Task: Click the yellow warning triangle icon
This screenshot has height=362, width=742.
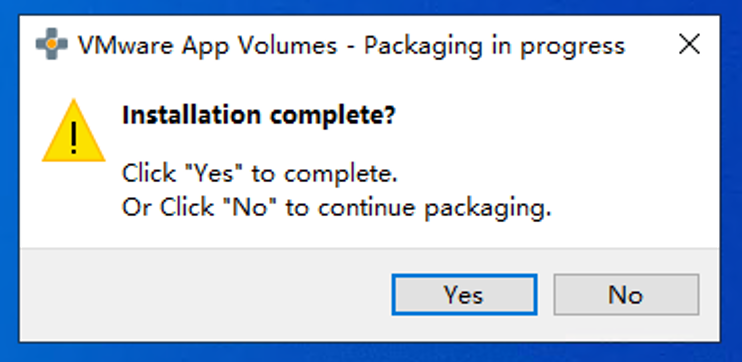Action: (x=74, y=131)
